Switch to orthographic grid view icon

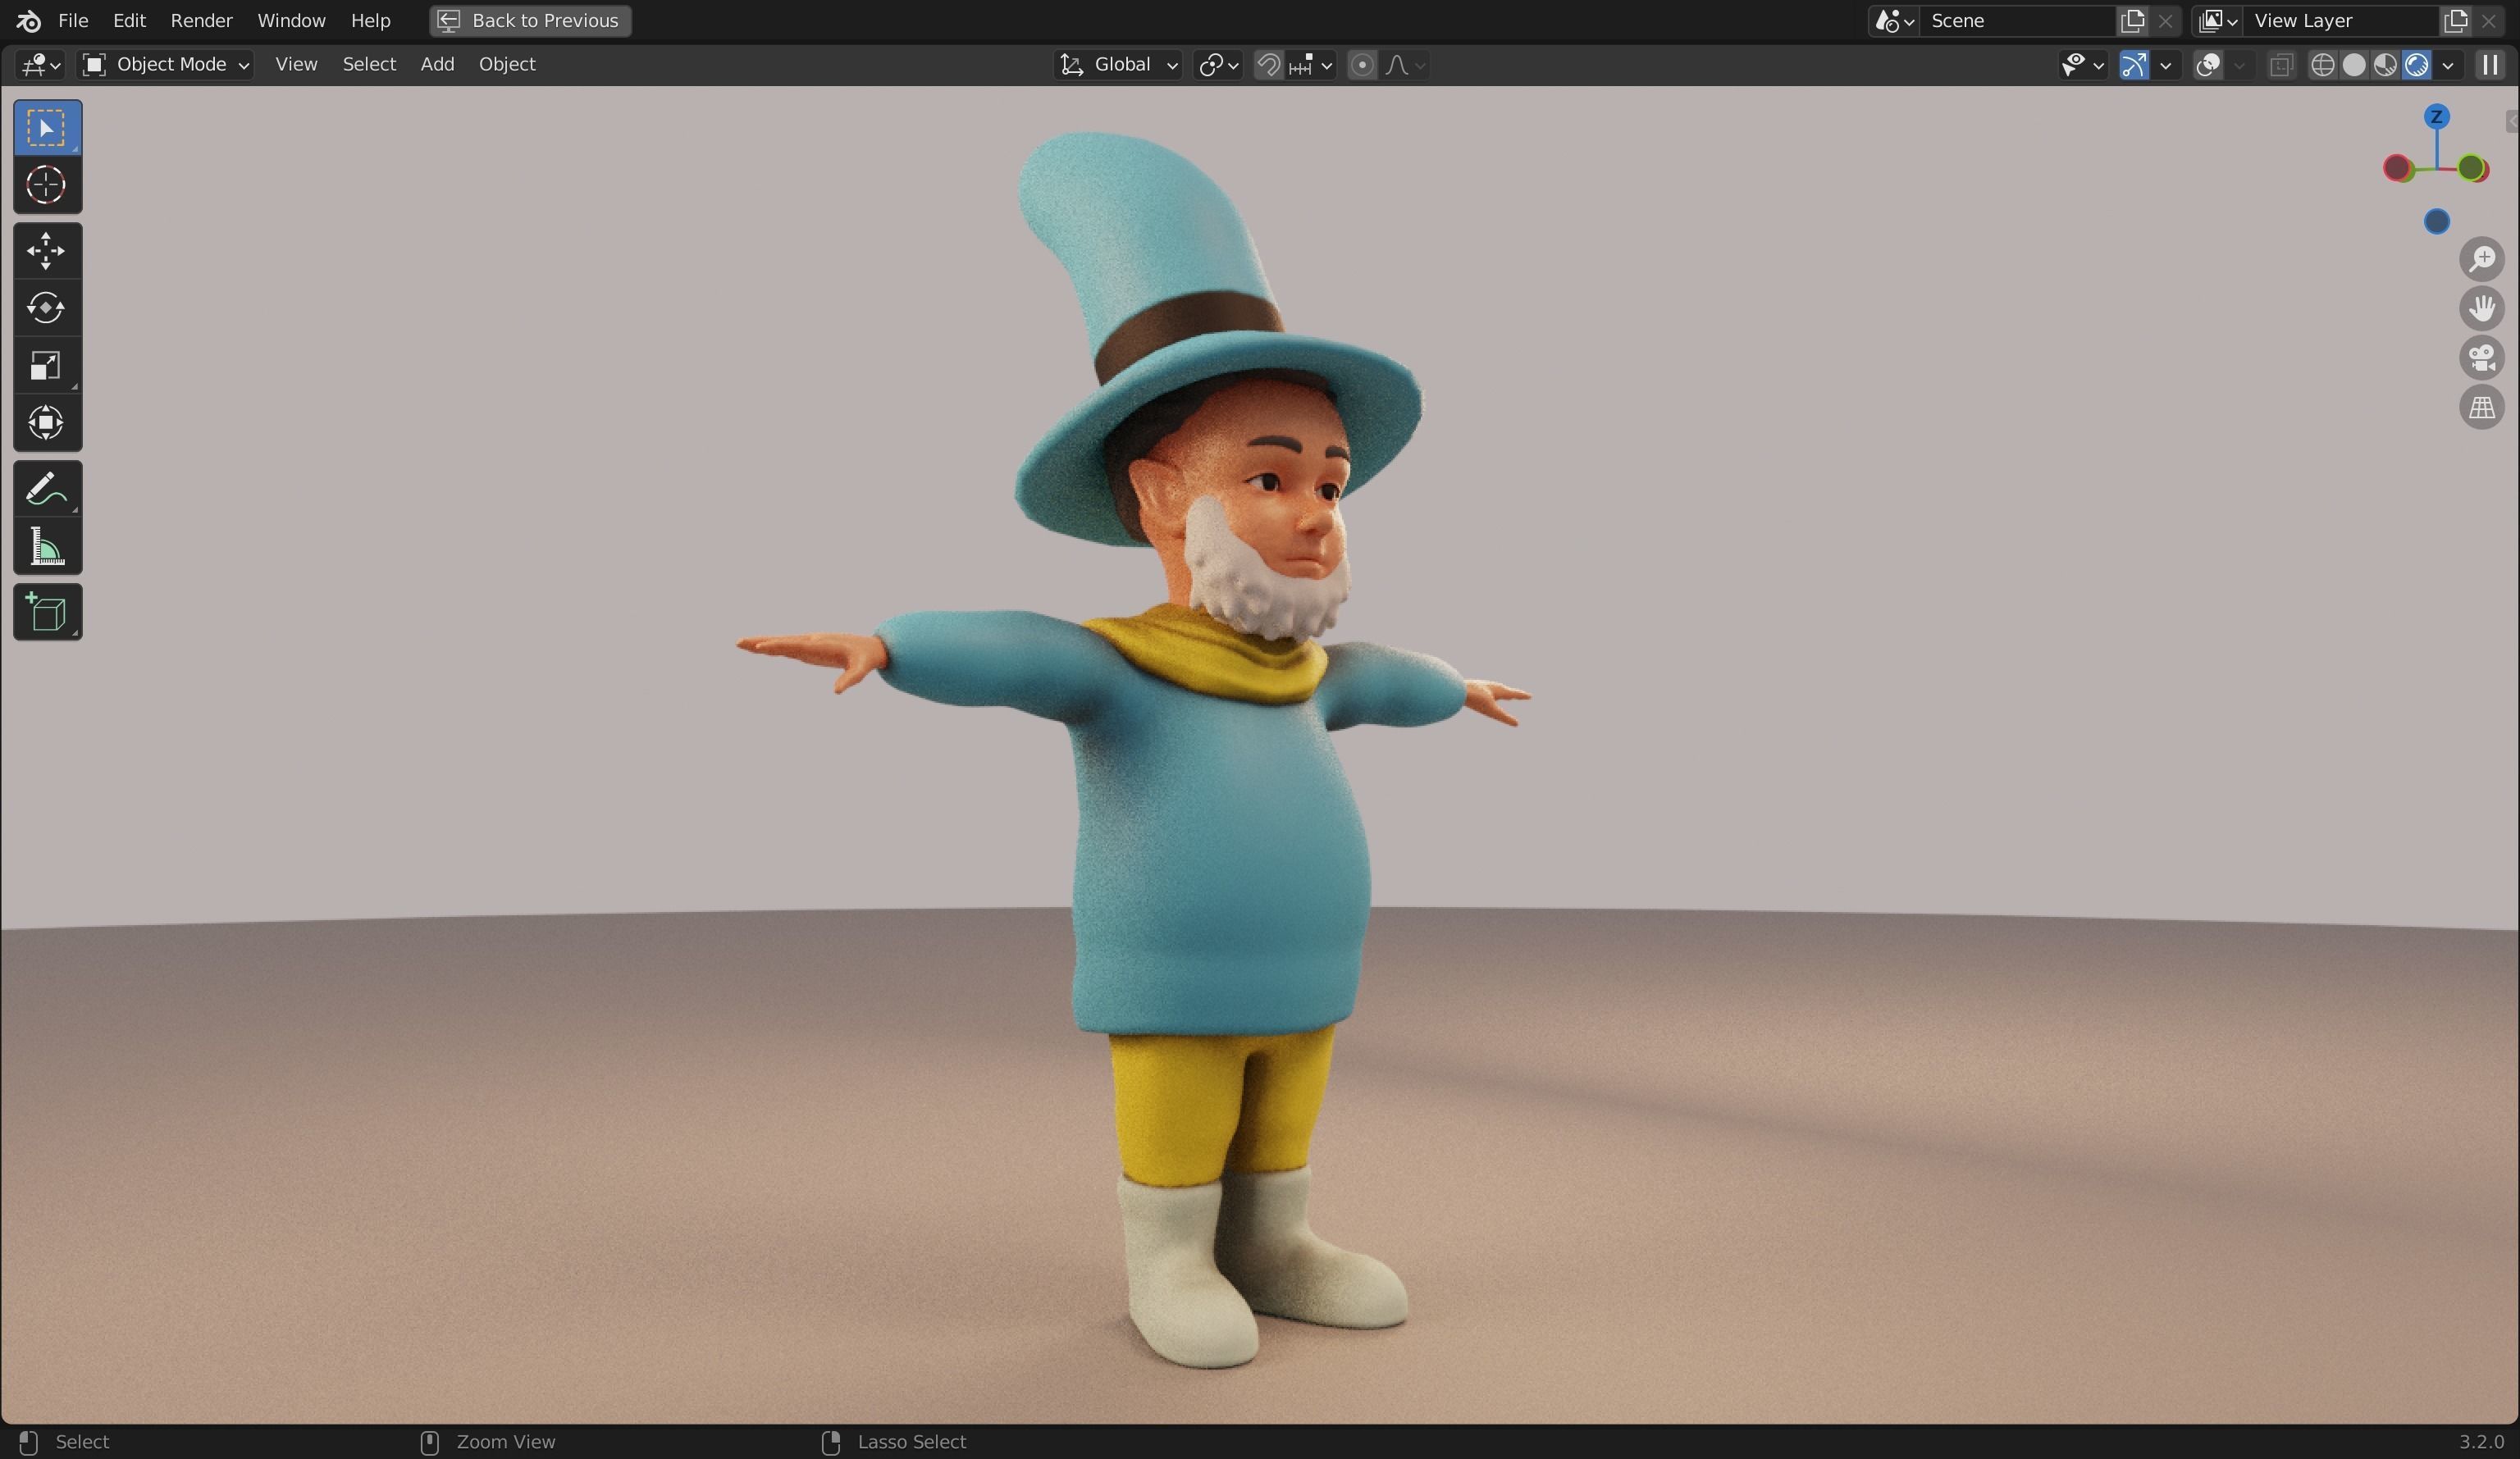[2481, 407]
